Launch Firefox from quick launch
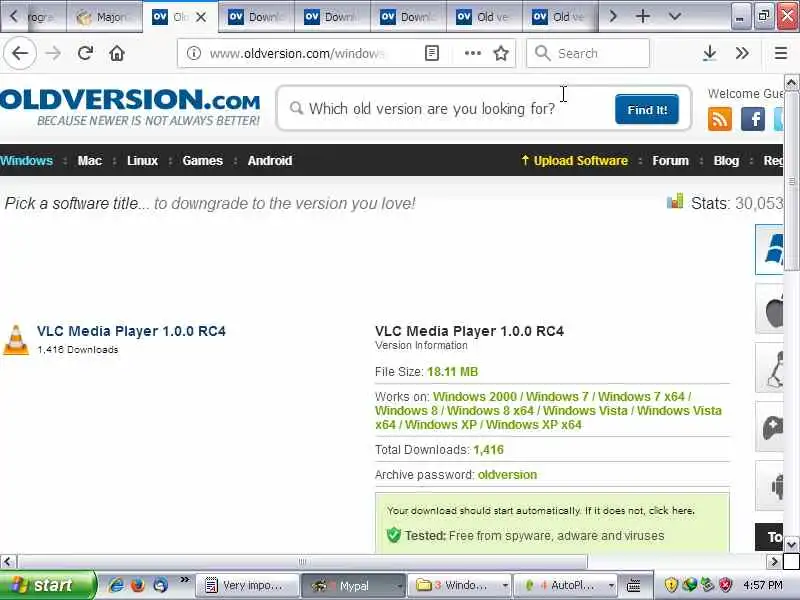This screenshot has width=800, height=600. [138, 585]
